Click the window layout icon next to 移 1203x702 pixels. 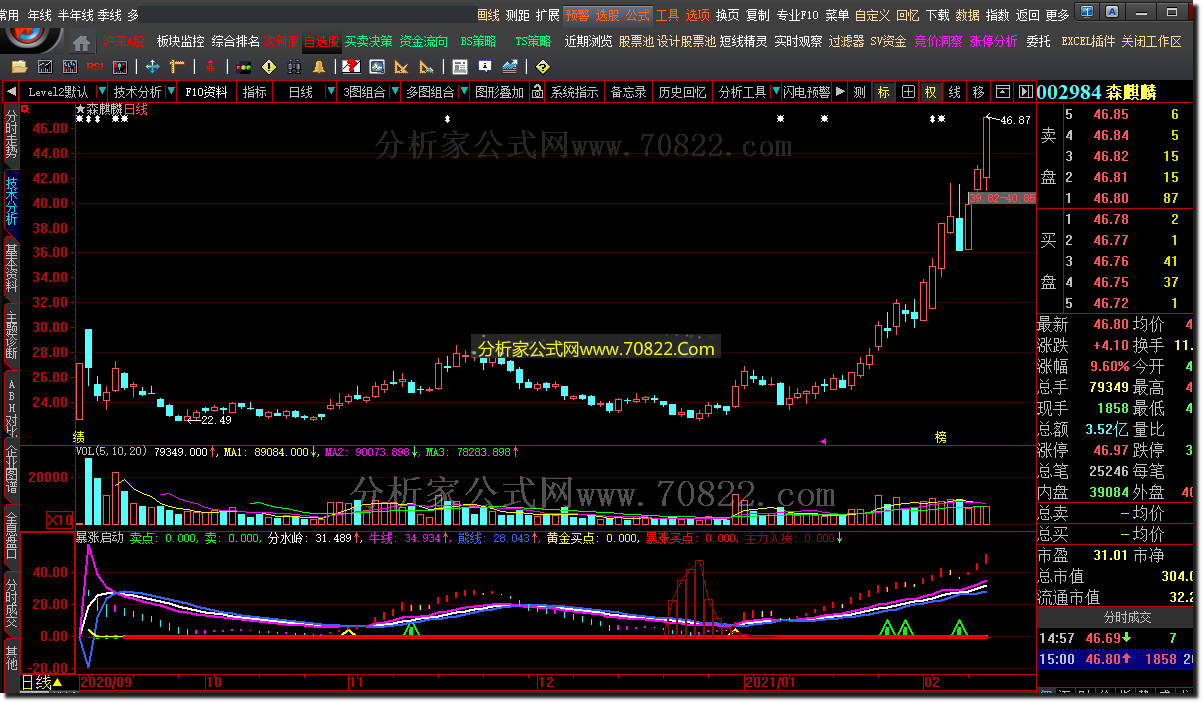pyautogui.click(x=1002, y=91)
